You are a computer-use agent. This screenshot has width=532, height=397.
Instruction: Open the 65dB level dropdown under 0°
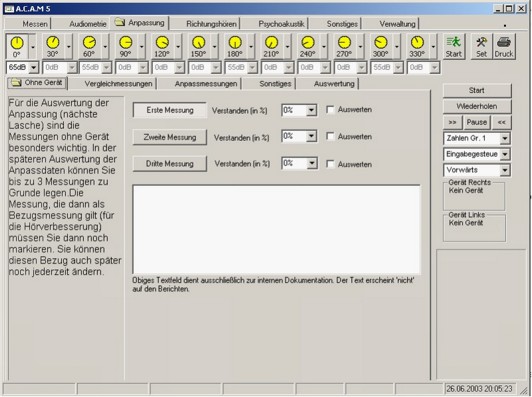(x=33, y=68)
